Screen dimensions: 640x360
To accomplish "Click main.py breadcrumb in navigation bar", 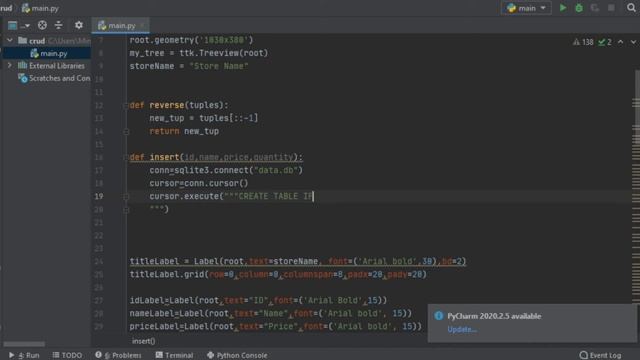I will pos(40,8).
